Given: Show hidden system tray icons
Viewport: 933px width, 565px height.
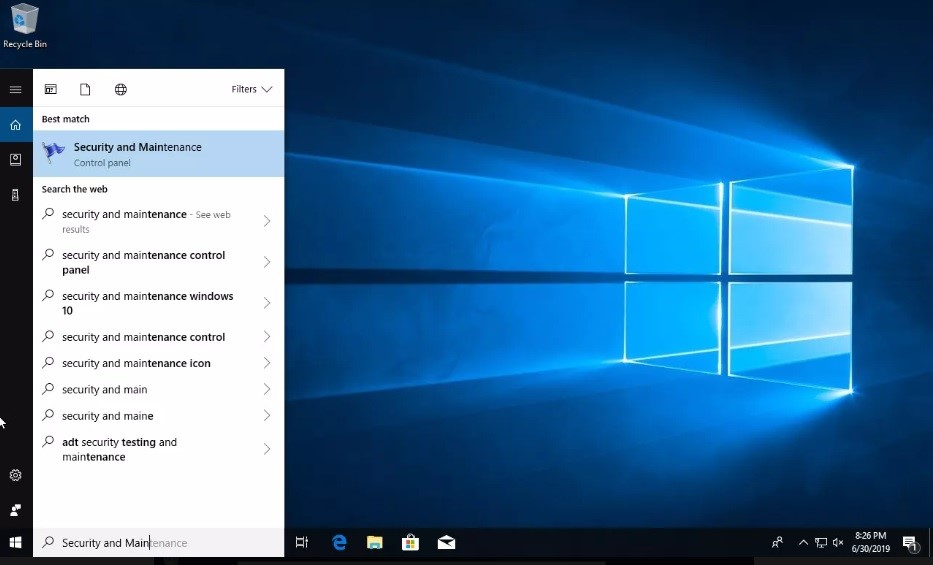Looking at the screenshot, I should [x=802, y=542].
